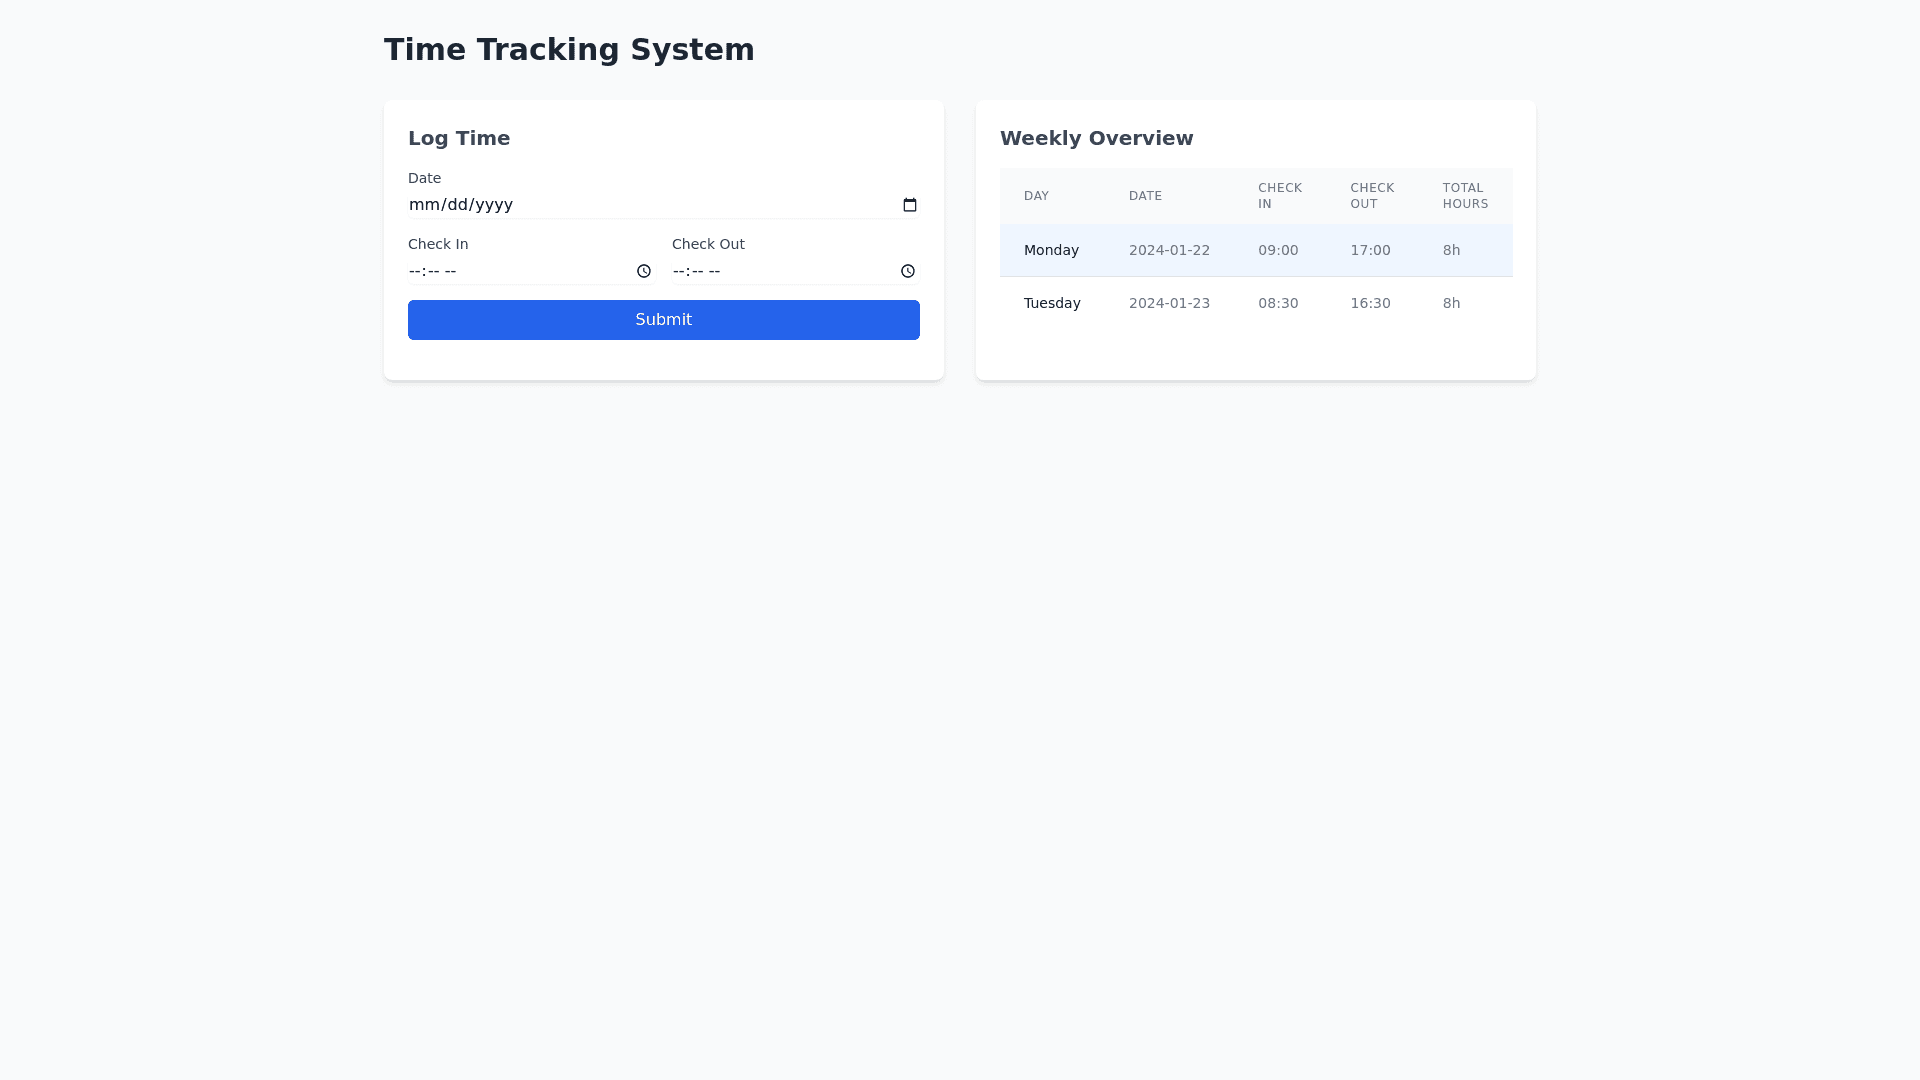Click the Weekly Overview heading
This screenshot has height=1080, width=1920.
click(1096, 138)
